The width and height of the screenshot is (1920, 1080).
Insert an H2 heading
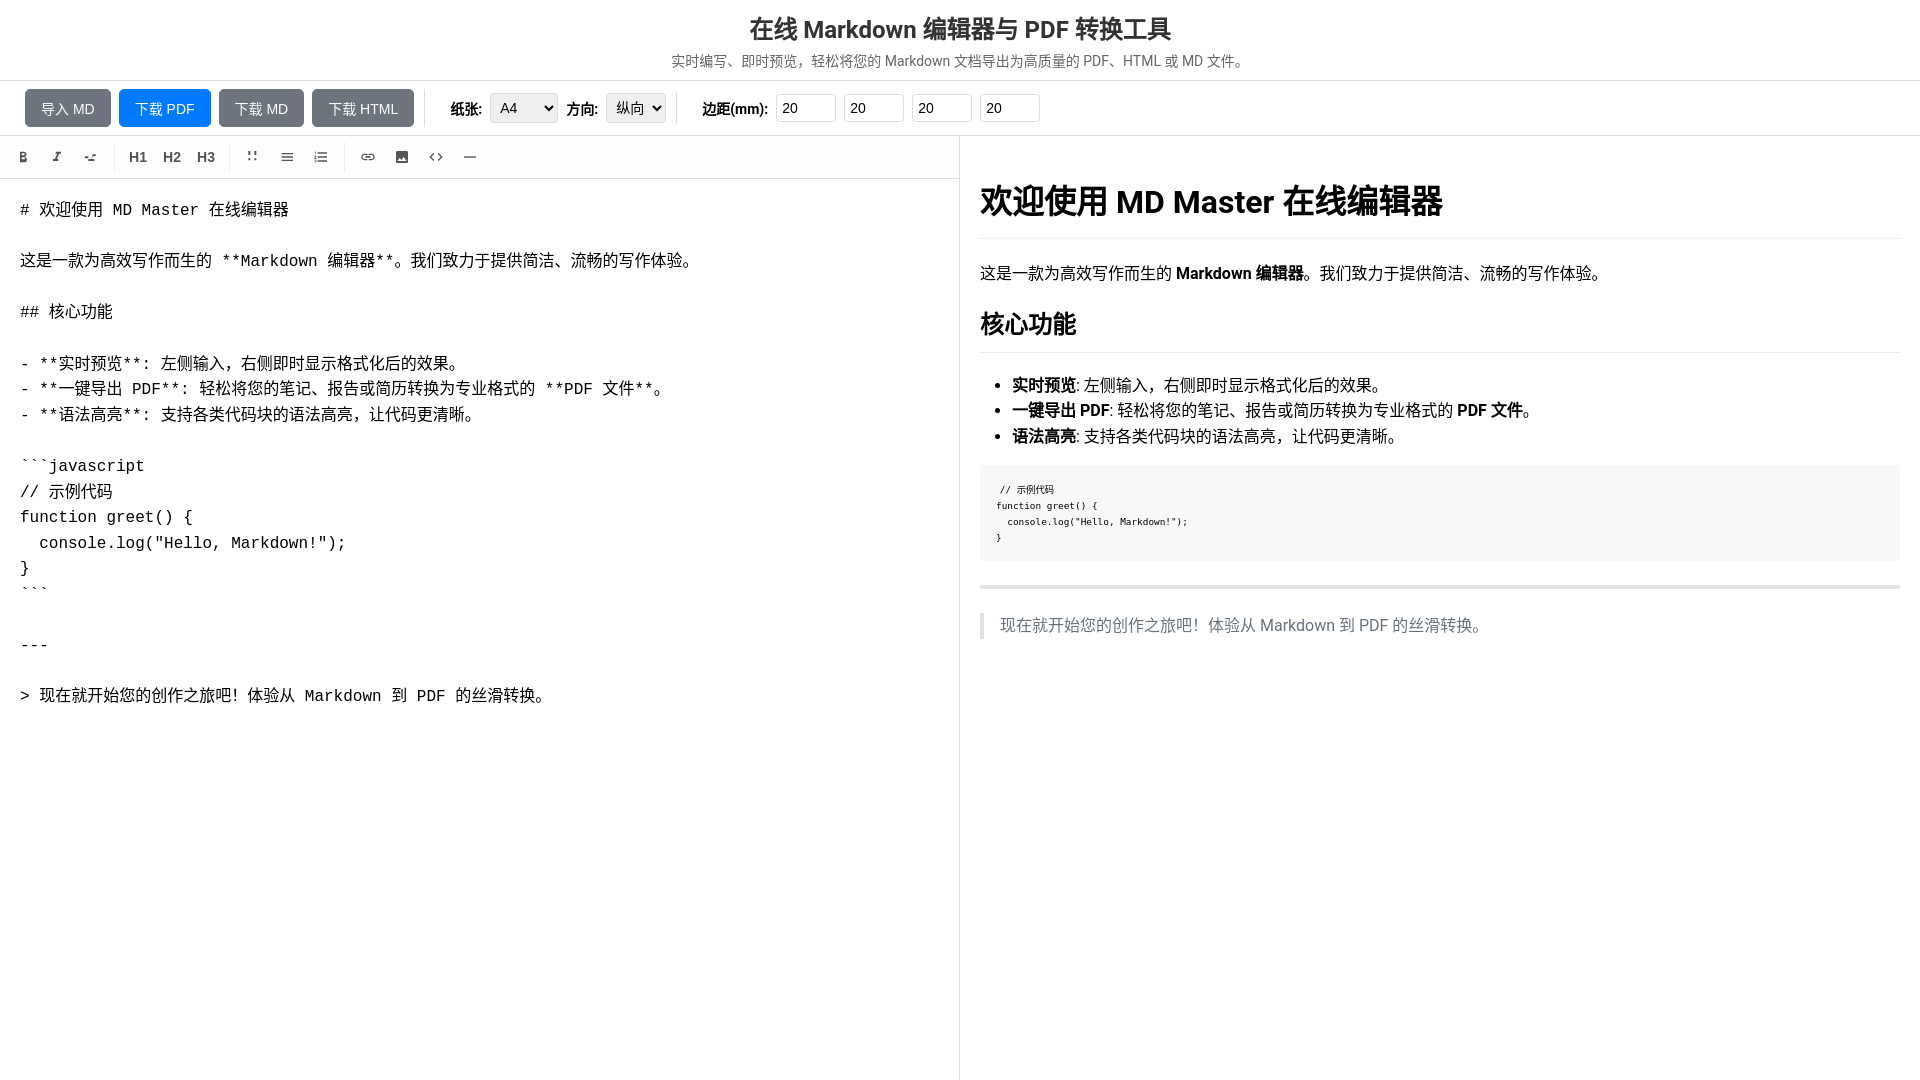(x=172, y=157)
